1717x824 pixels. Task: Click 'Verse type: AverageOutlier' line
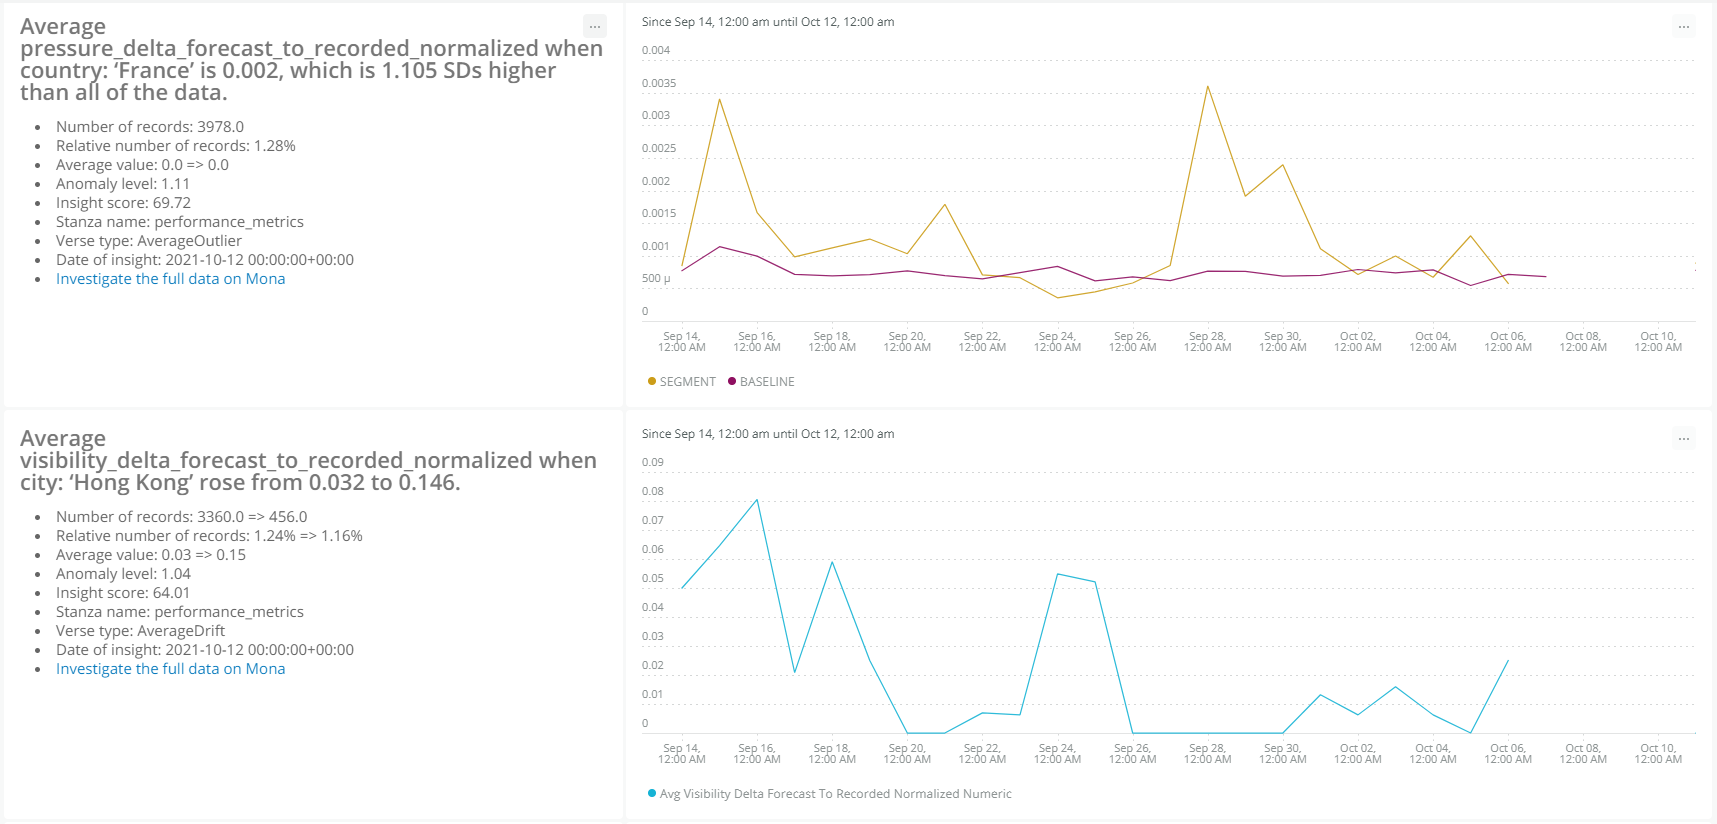[149, 241]
